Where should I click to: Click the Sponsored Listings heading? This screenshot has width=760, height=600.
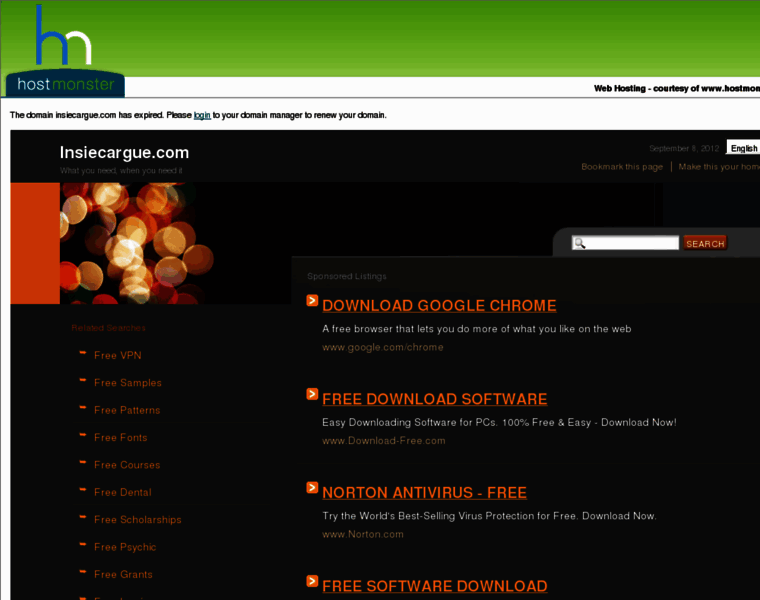(347, 276)
